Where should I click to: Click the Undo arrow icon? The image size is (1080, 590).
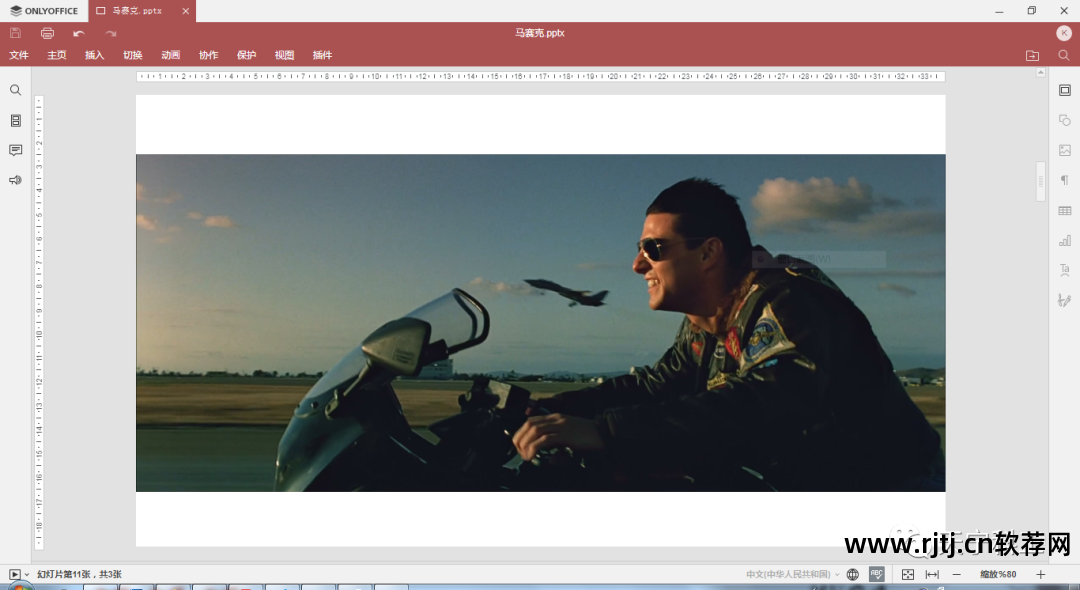[x=79, y=33]
